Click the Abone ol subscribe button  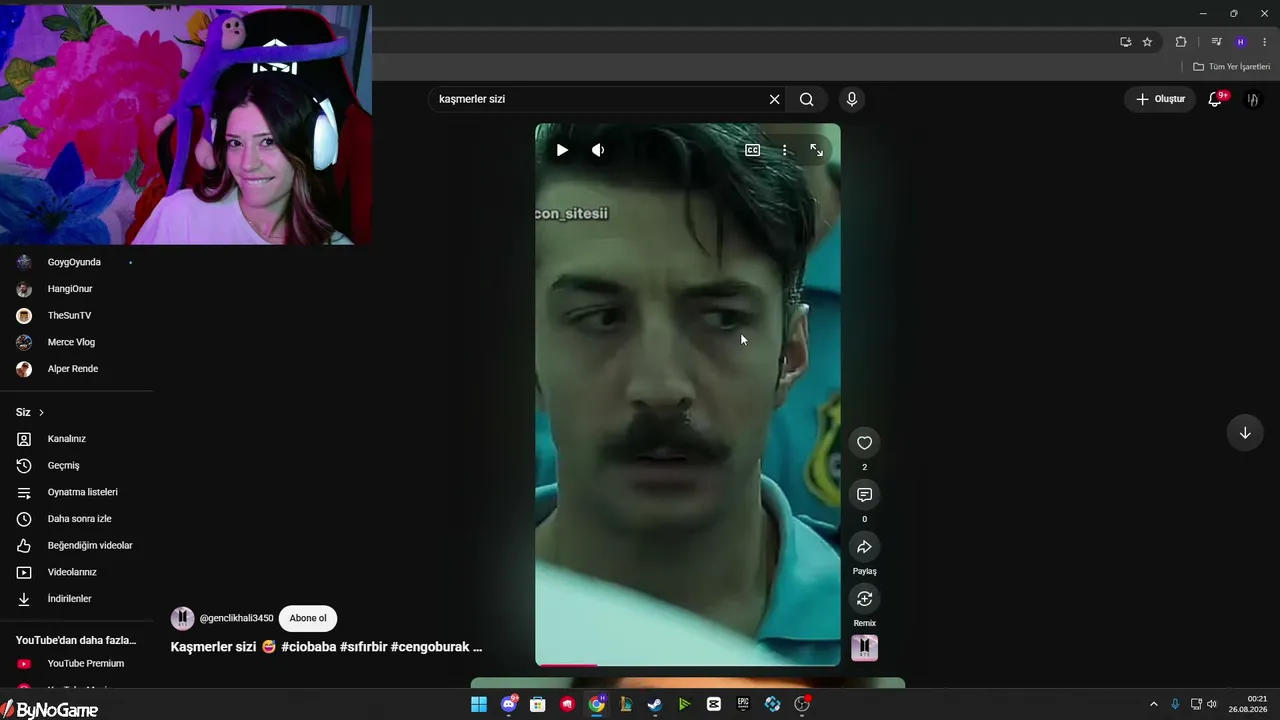[x=308, y=618]
